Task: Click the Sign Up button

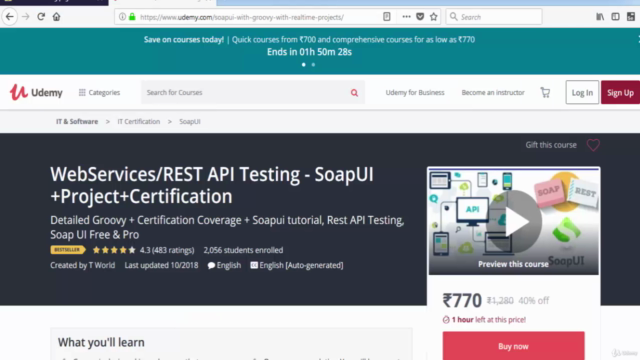Action: click(620, 93)
